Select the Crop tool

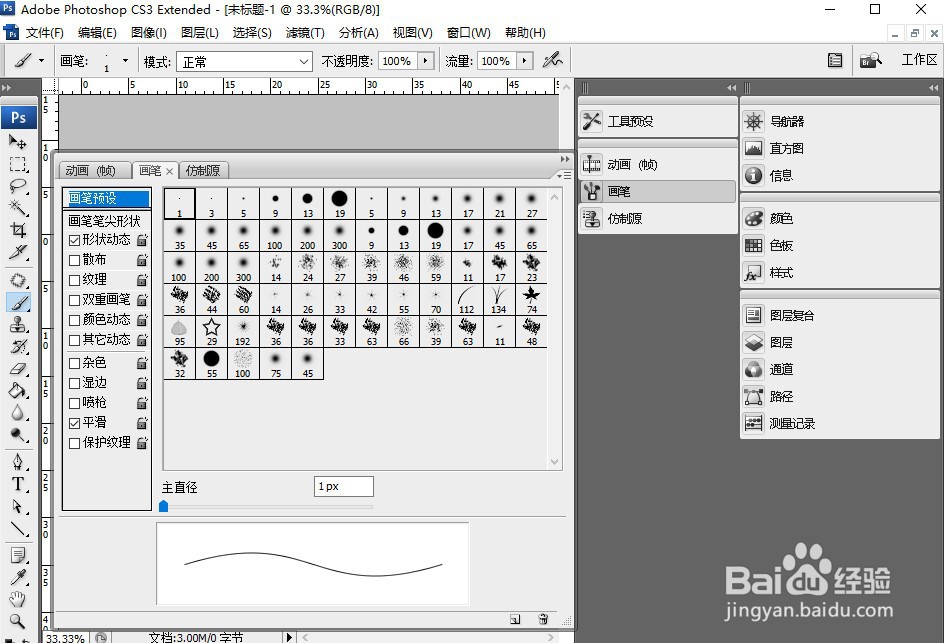click(17, 229)
